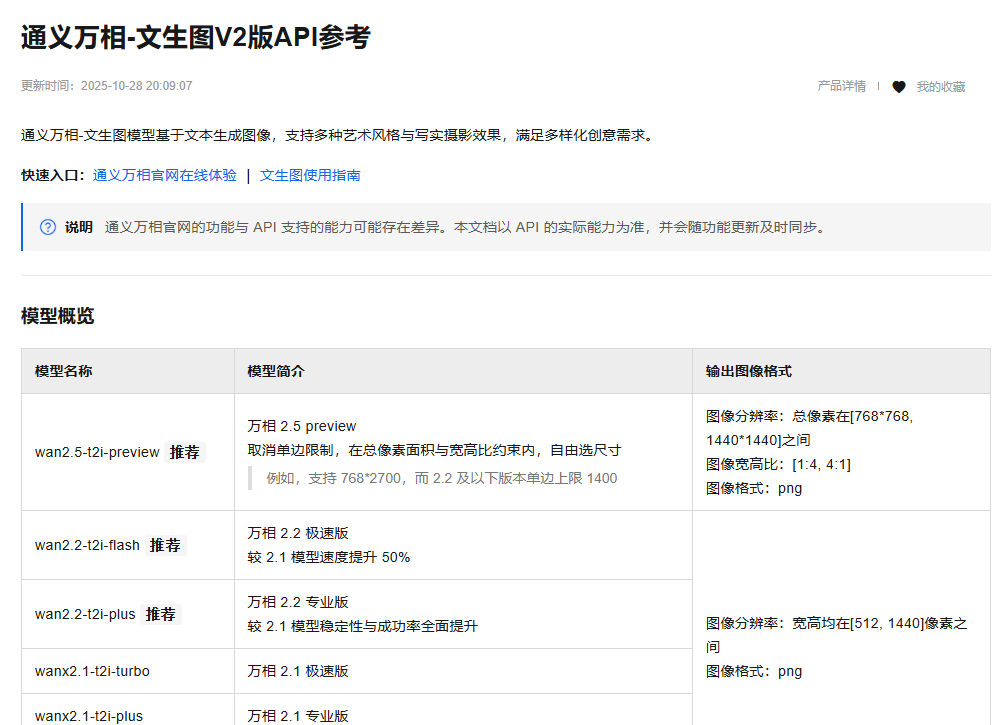Open 通义万相官网在线体验 link

165,175
